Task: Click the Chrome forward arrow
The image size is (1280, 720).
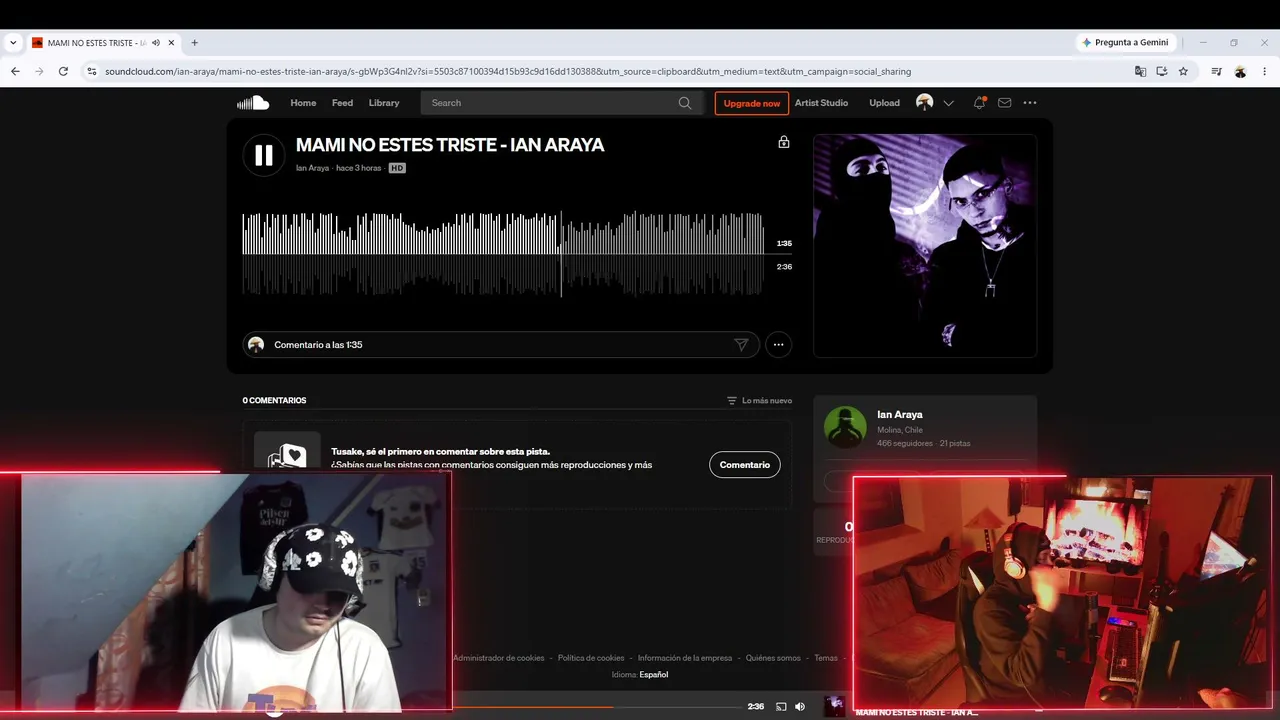Action: pyautogui.click(x=39, y=71)
